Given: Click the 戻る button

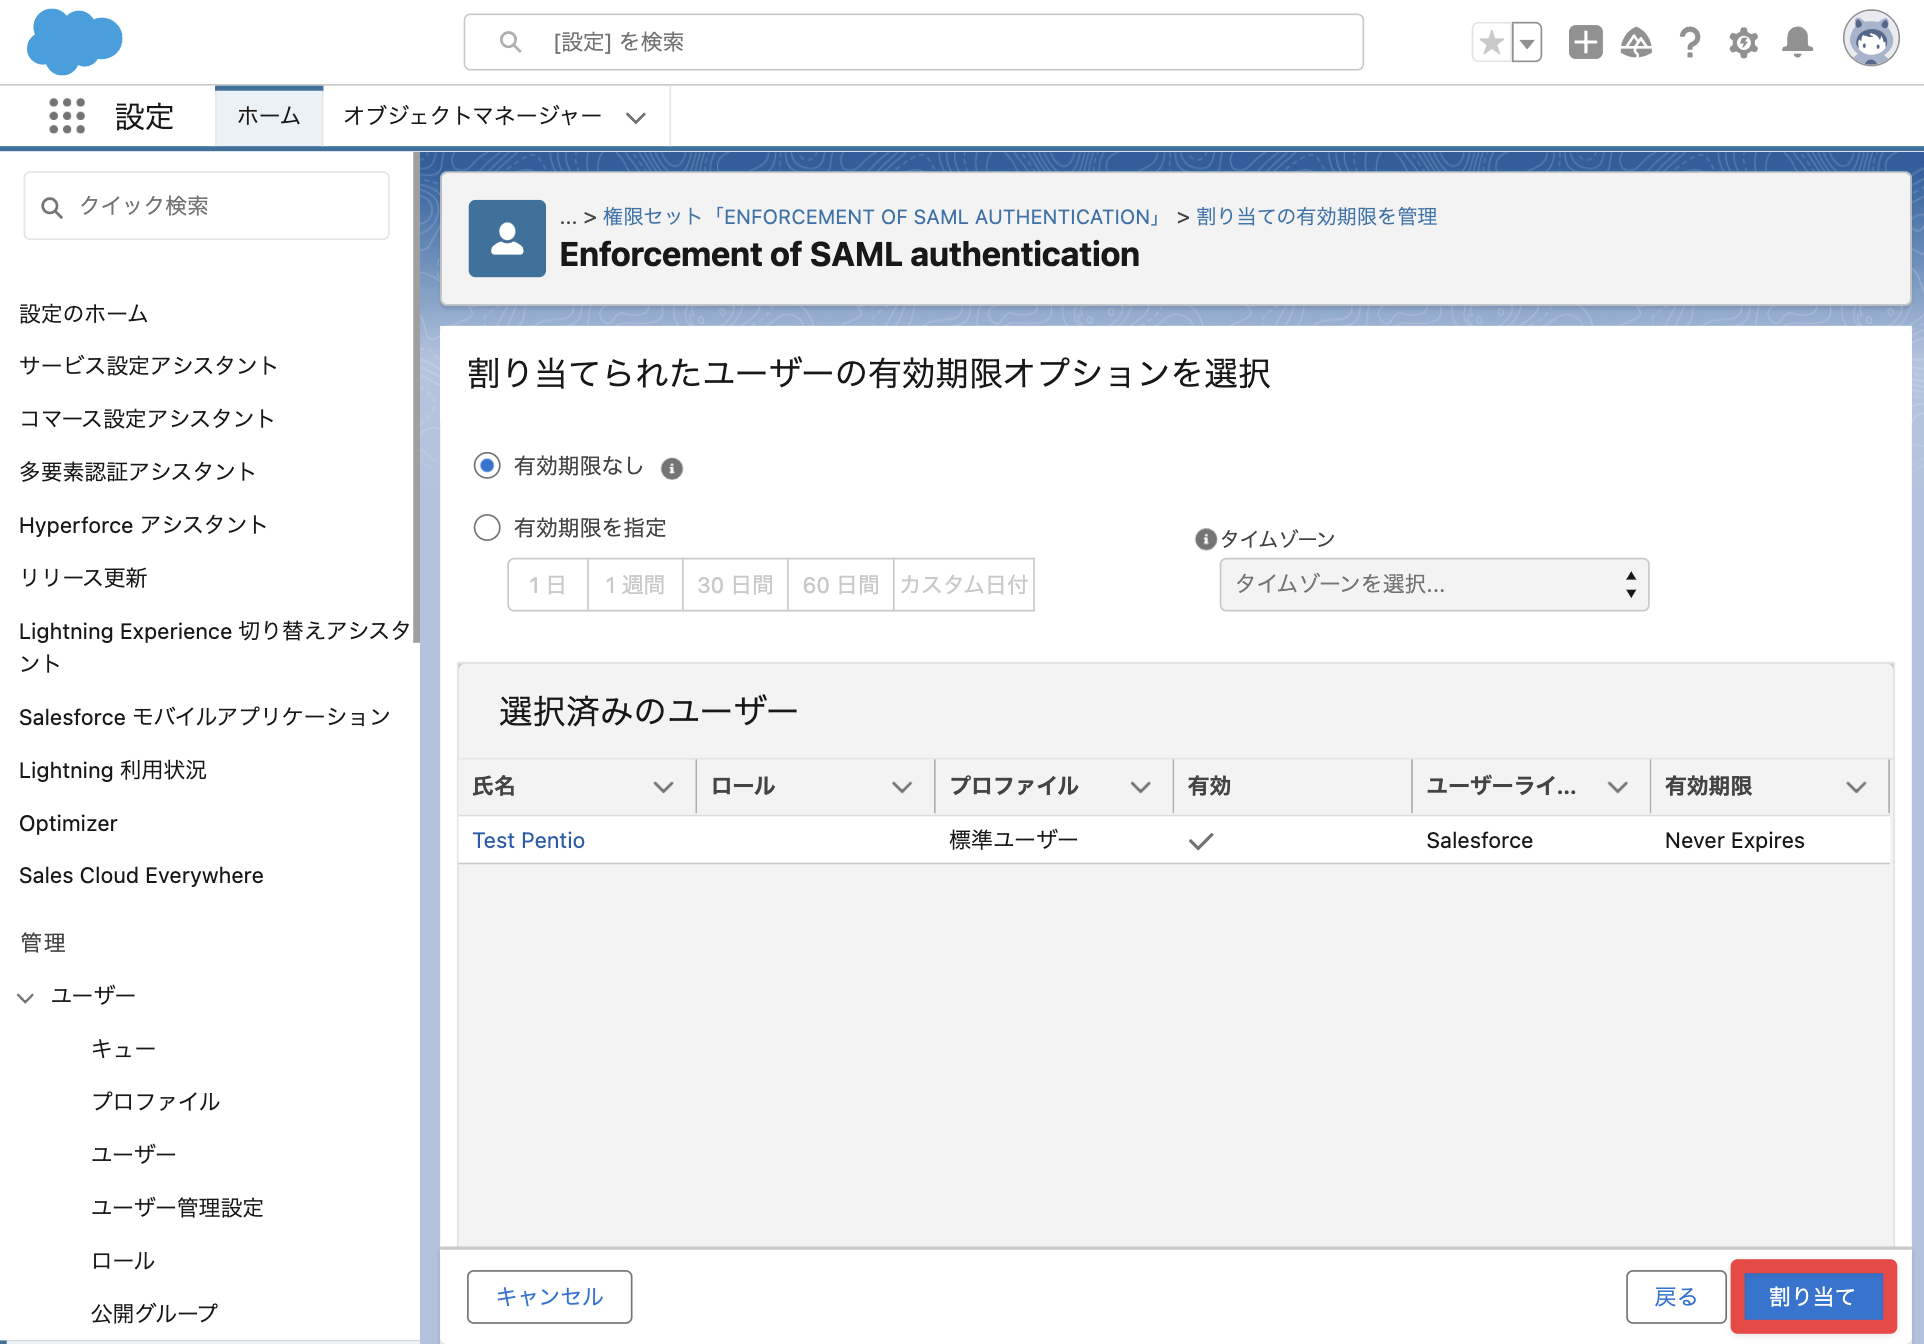Looking at the screenshot, I should point(1676,1297).
